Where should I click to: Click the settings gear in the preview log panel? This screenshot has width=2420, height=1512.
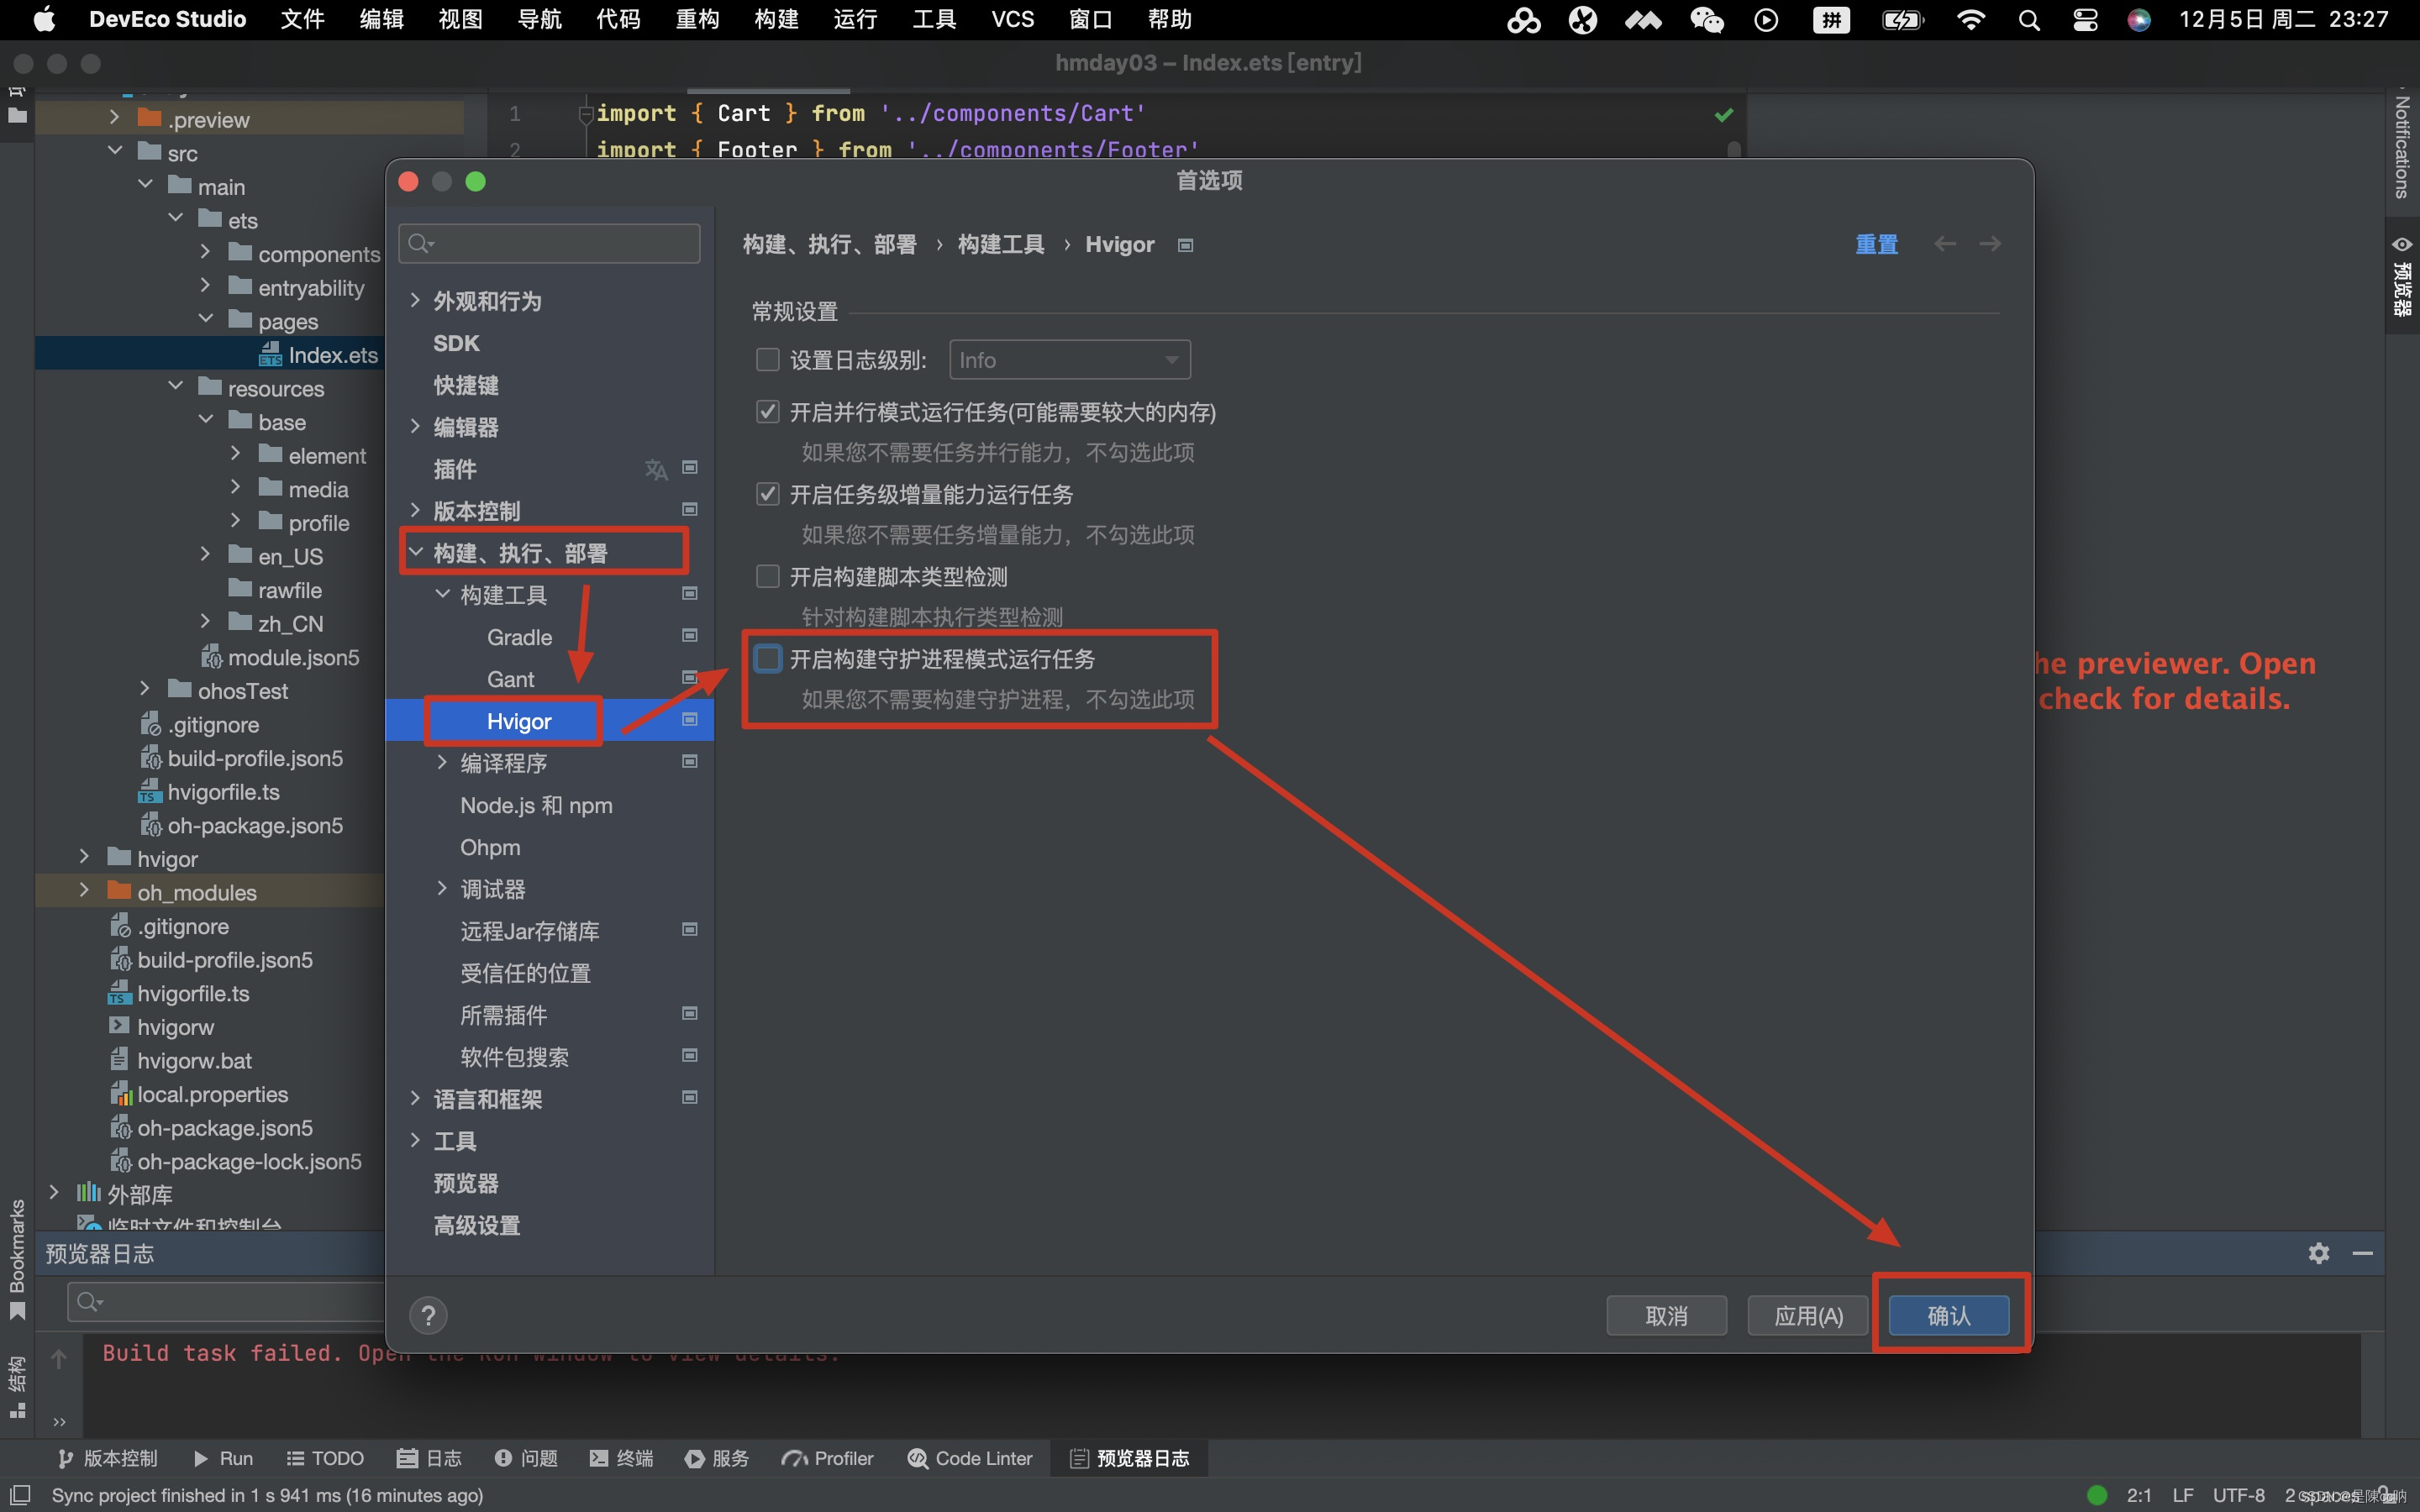point(2318,1253)
